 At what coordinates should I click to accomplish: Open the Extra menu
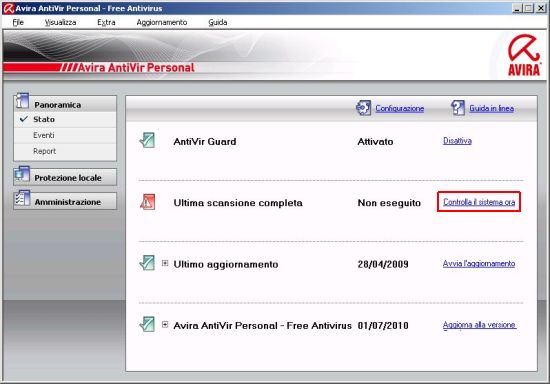106,22
